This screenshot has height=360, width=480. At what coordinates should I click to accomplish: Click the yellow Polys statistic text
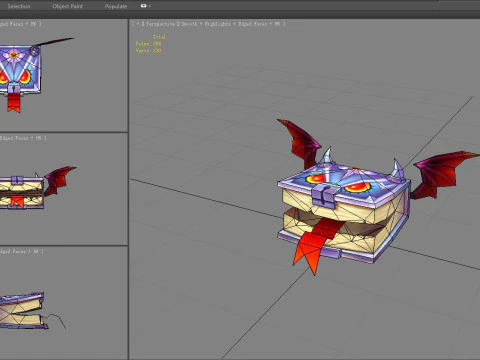pos(148,44)
